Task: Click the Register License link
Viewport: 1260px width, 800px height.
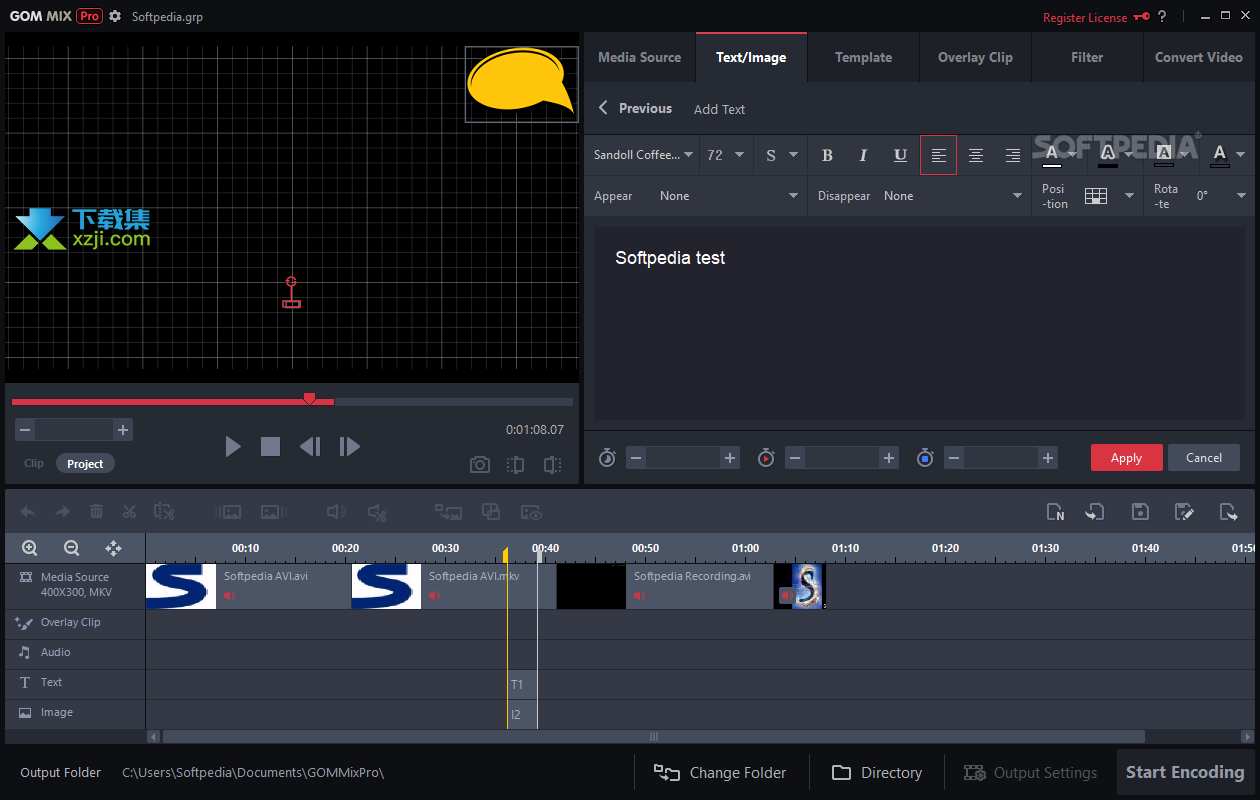Action: point(1085,17)
